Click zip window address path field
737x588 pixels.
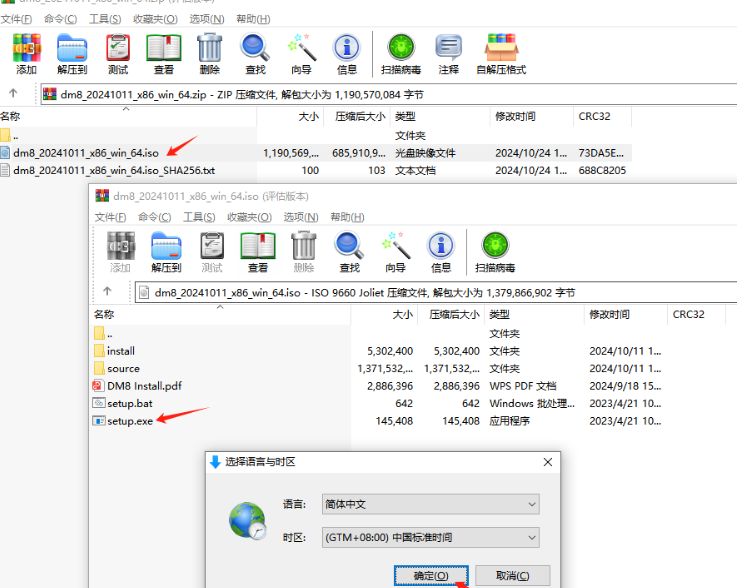389,94
